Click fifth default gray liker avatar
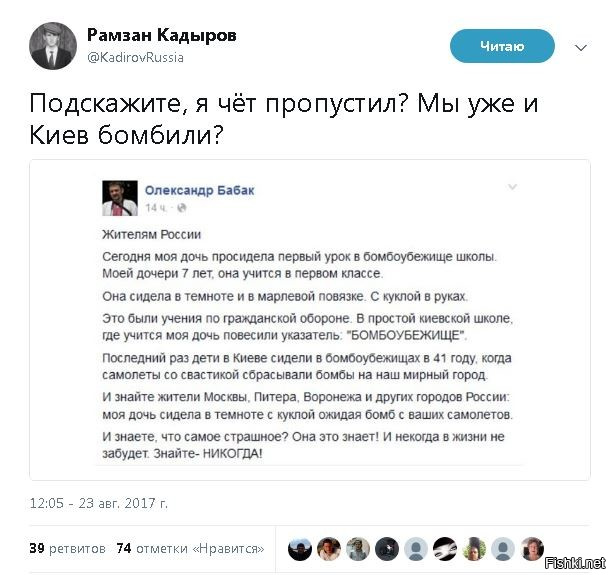 [416, 549]
